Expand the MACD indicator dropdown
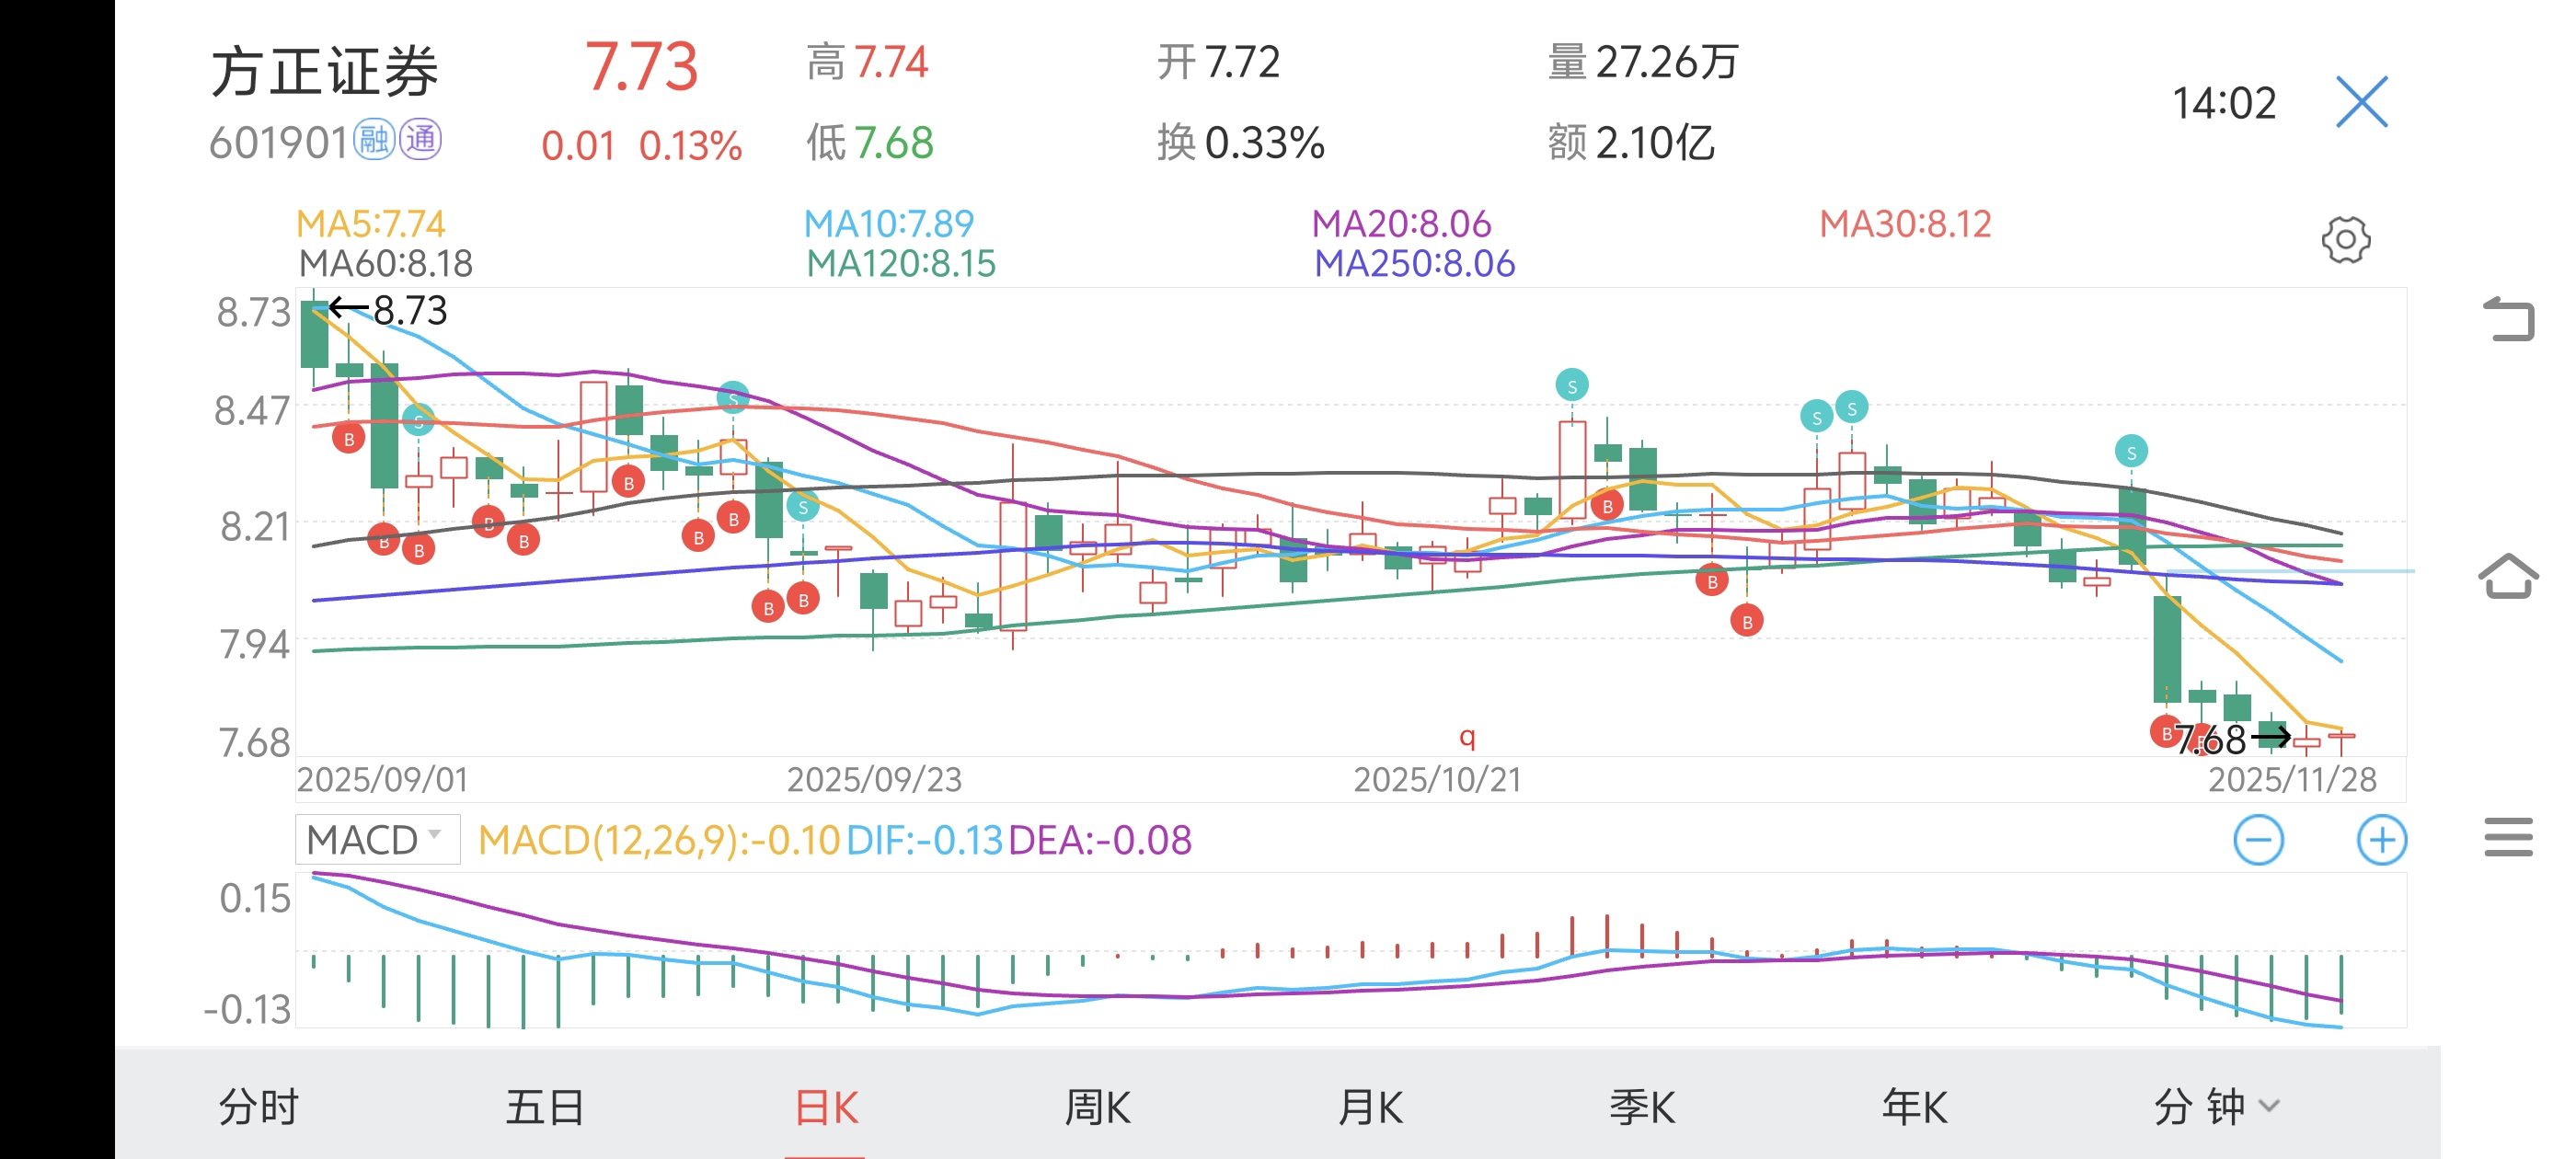2576x1159 pixels. [x=377, y=839]
